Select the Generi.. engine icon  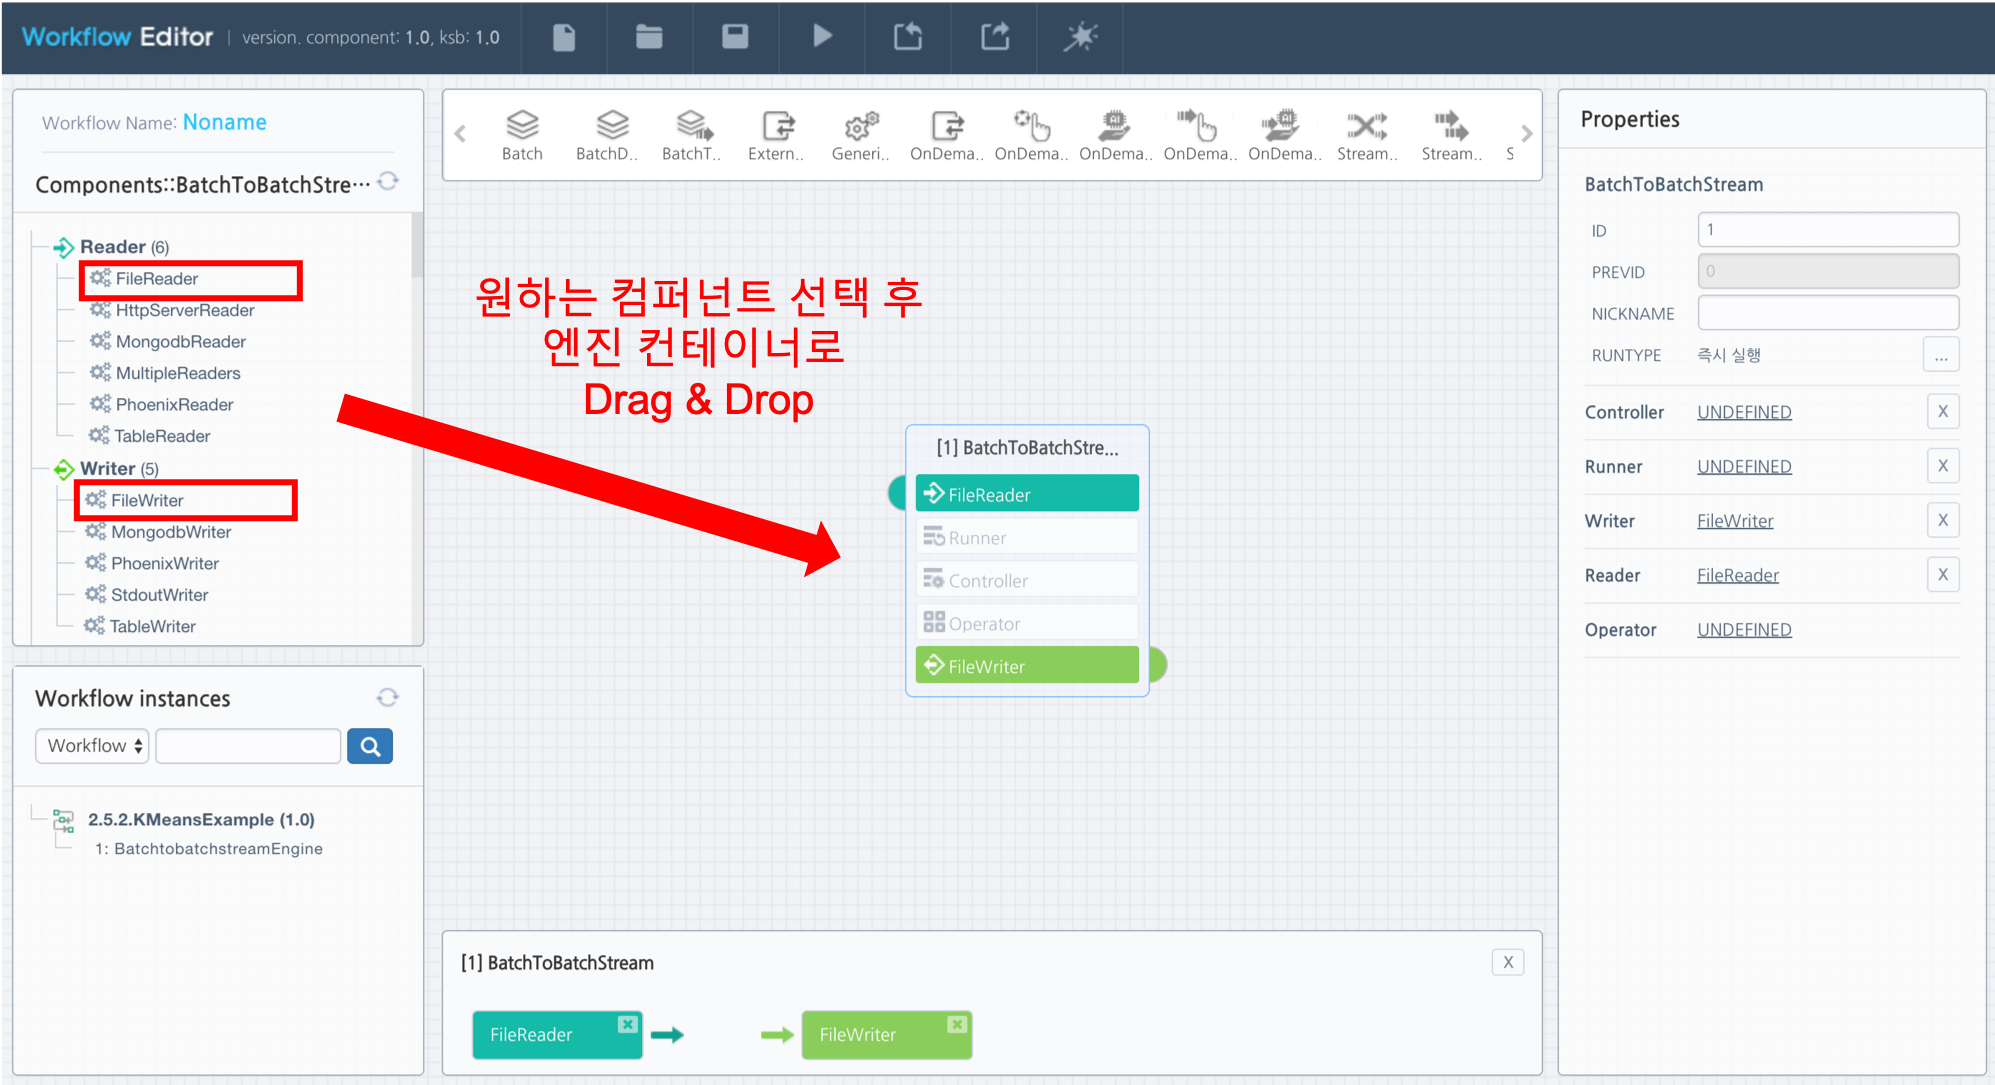[x=860, y=135]
